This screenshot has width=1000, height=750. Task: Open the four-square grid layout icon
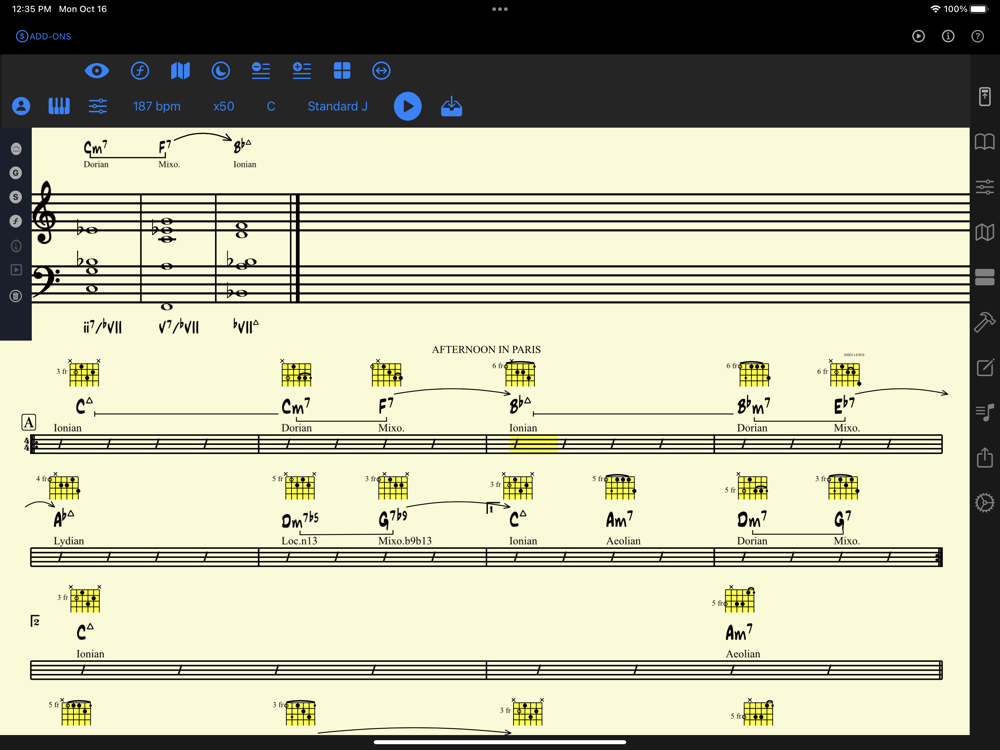[x=342, y=71]
